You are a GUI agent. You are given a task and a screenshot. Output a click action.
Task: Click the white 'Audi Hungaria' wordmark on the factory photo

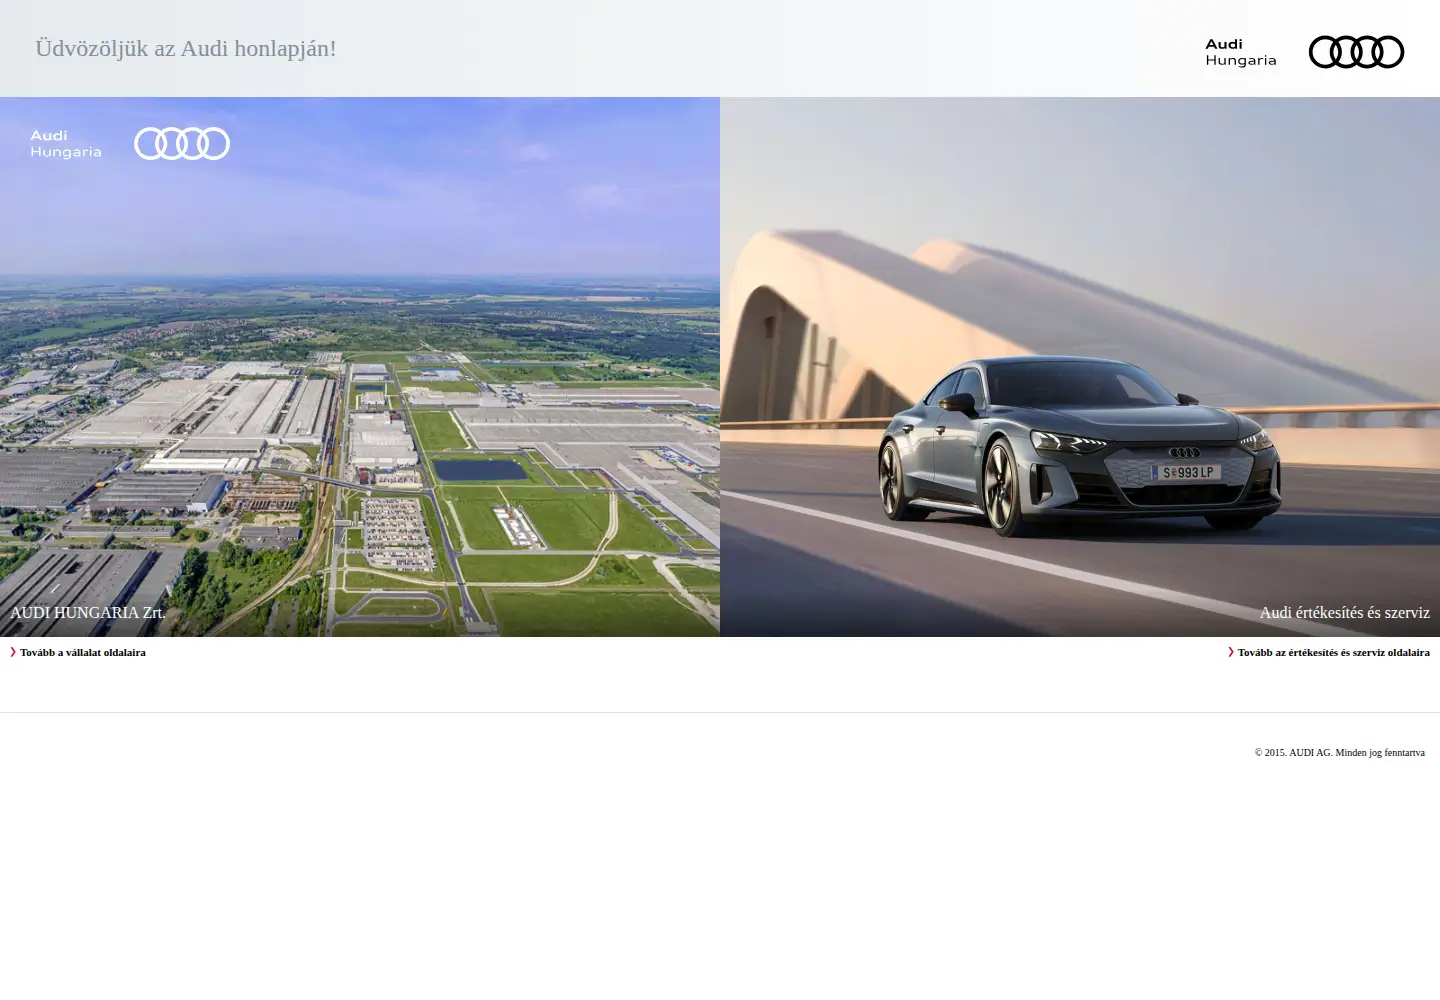[66, 144]
